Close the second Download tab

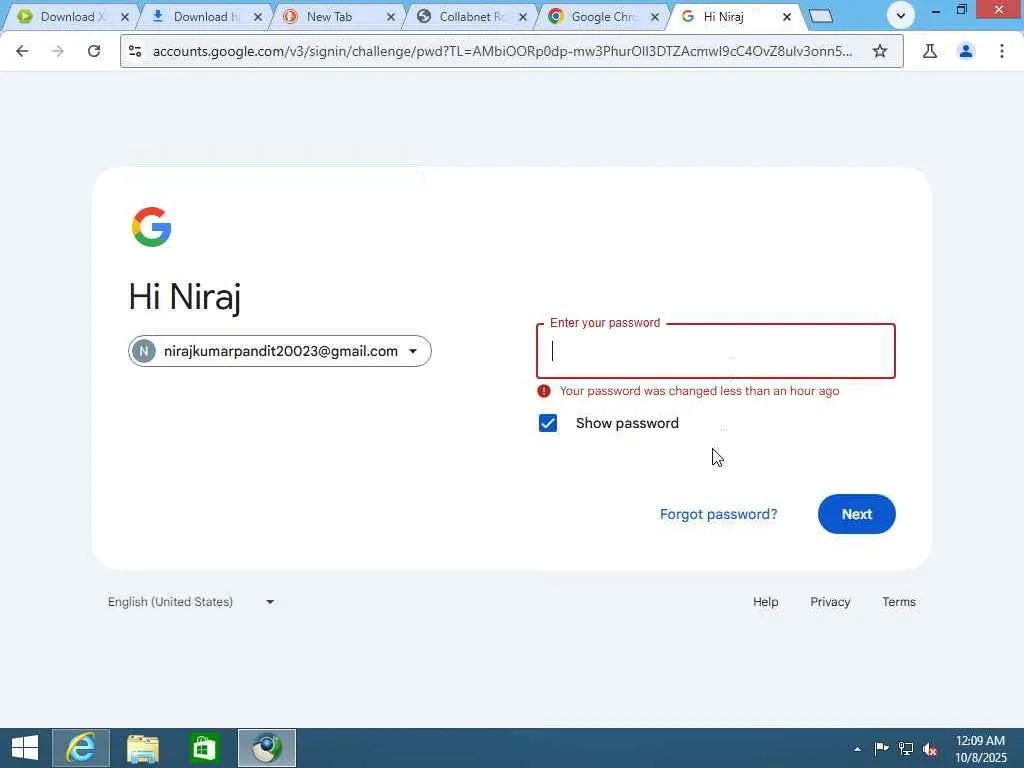(258, 17)
